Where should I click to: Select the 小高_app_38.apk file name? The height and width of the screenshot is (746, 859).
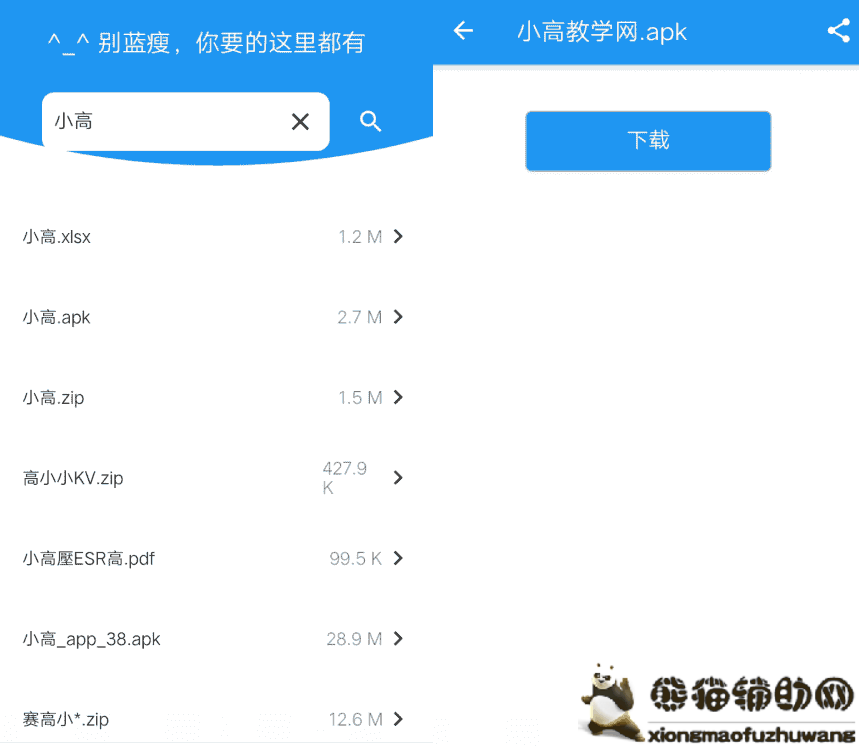click(92, 640)
